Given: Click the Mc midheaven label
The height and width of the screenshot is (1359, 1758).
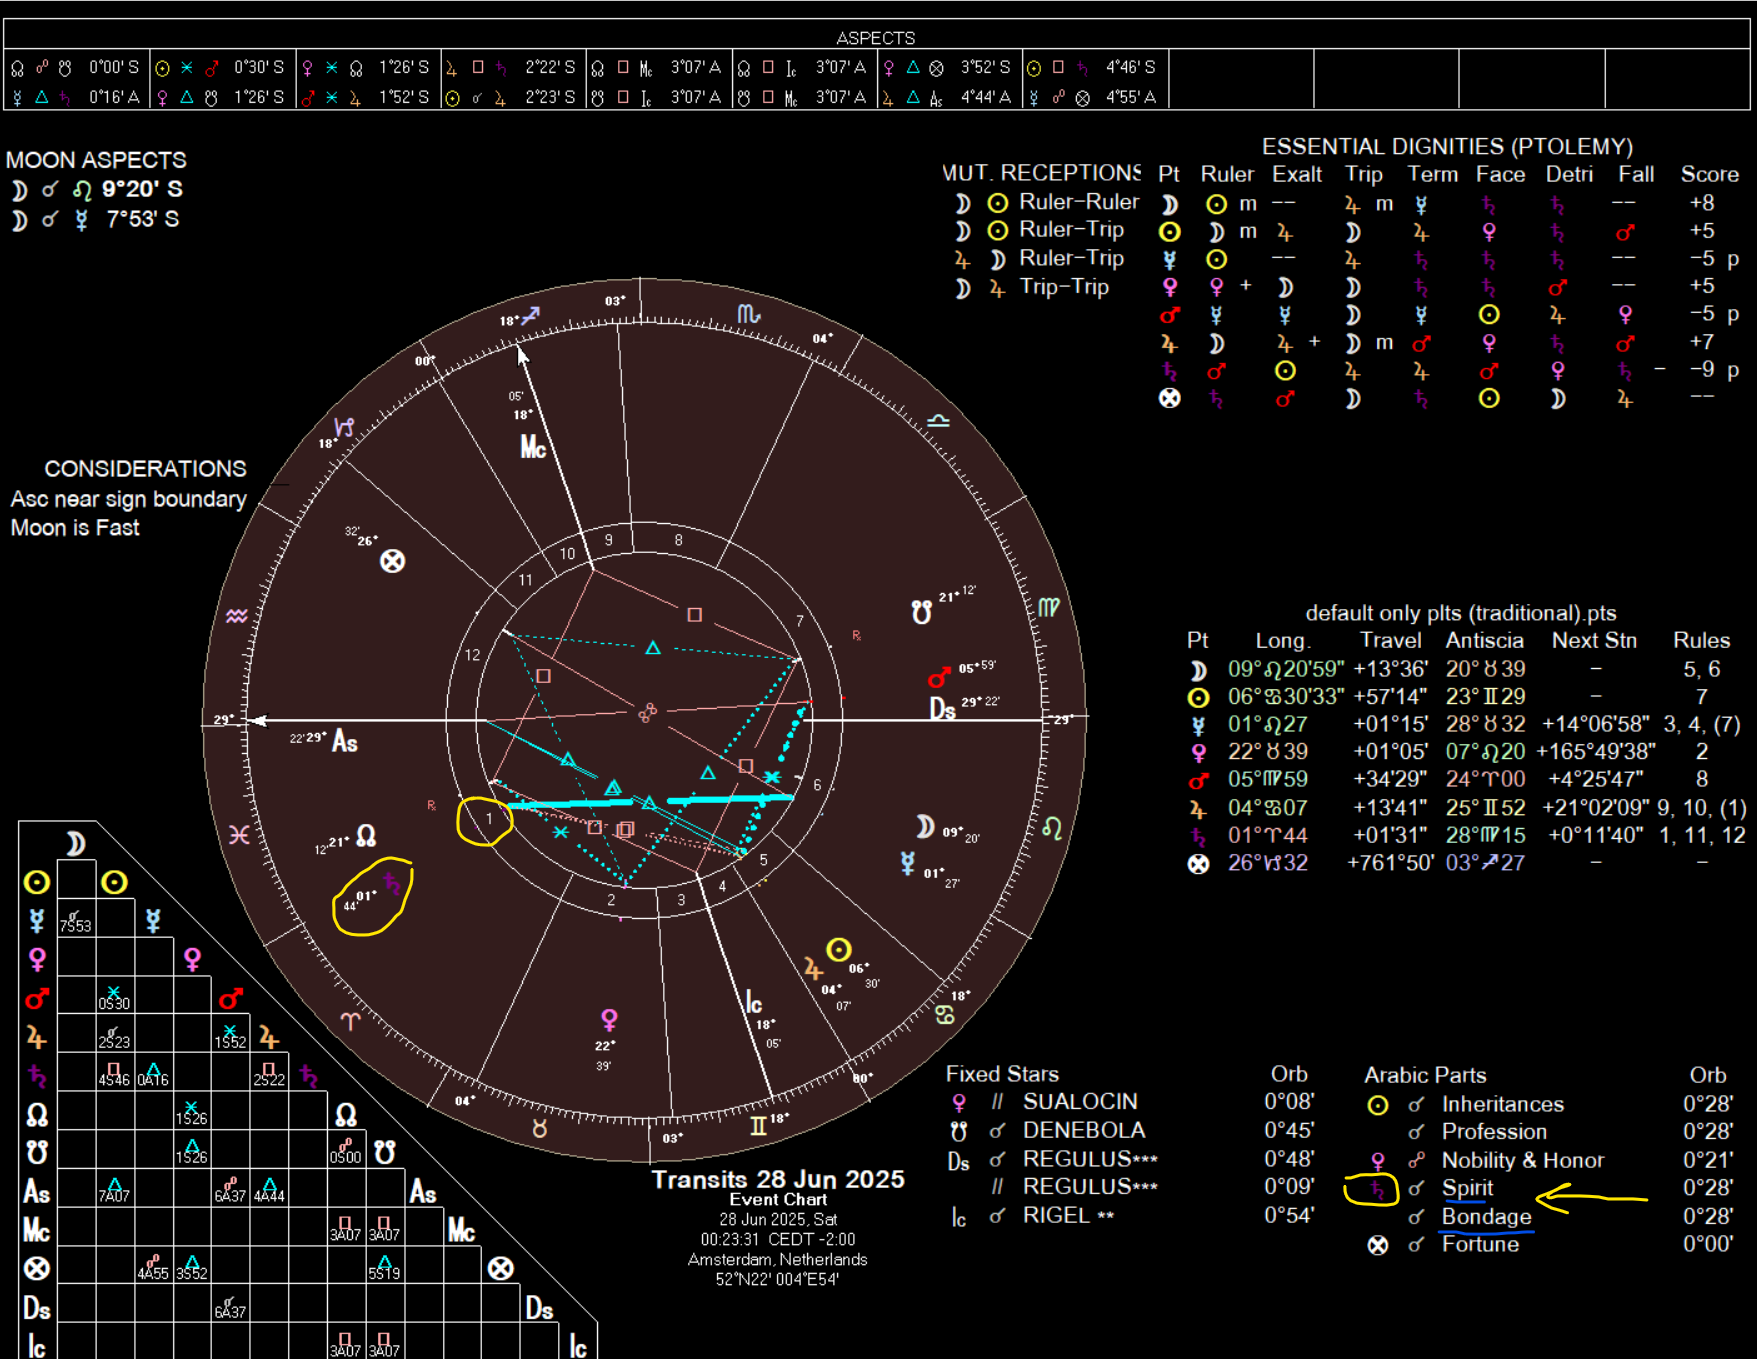Looking at the screenshot, I should pos(533,447).
